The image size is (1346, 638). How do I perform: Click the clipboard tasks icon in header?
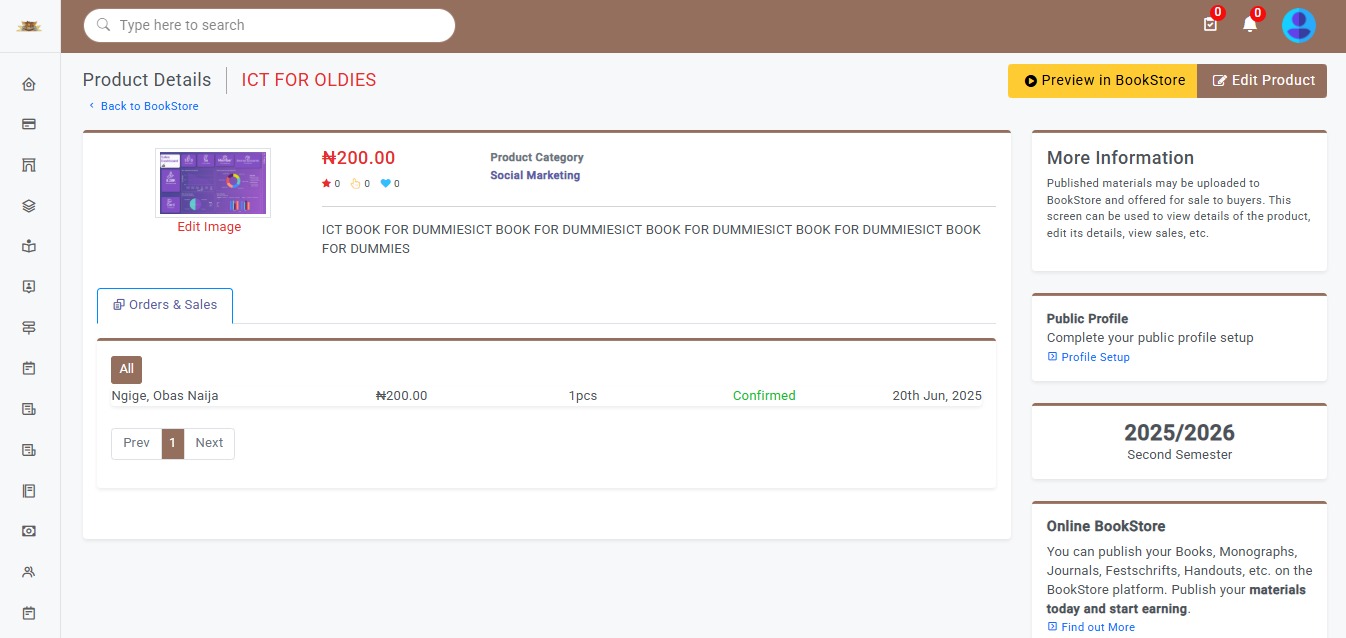point(1210,24)
